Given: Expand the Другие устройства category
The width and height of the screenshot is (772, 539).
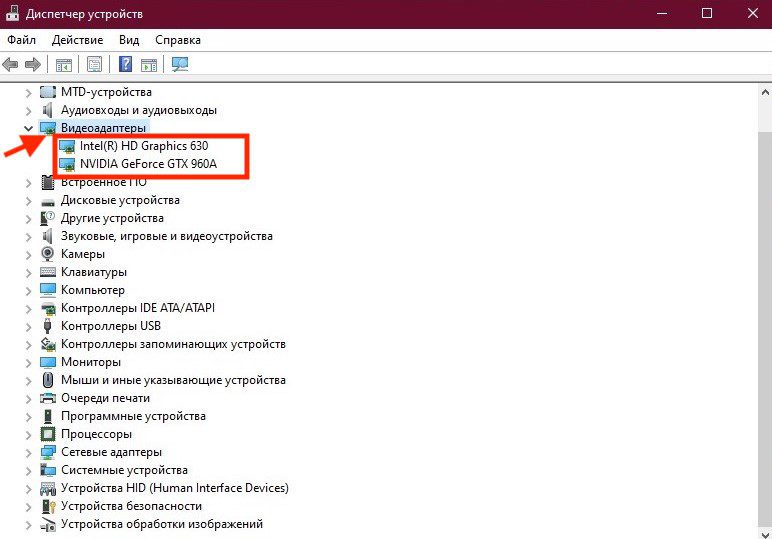Looking at the screenshot, I should 29,219.
